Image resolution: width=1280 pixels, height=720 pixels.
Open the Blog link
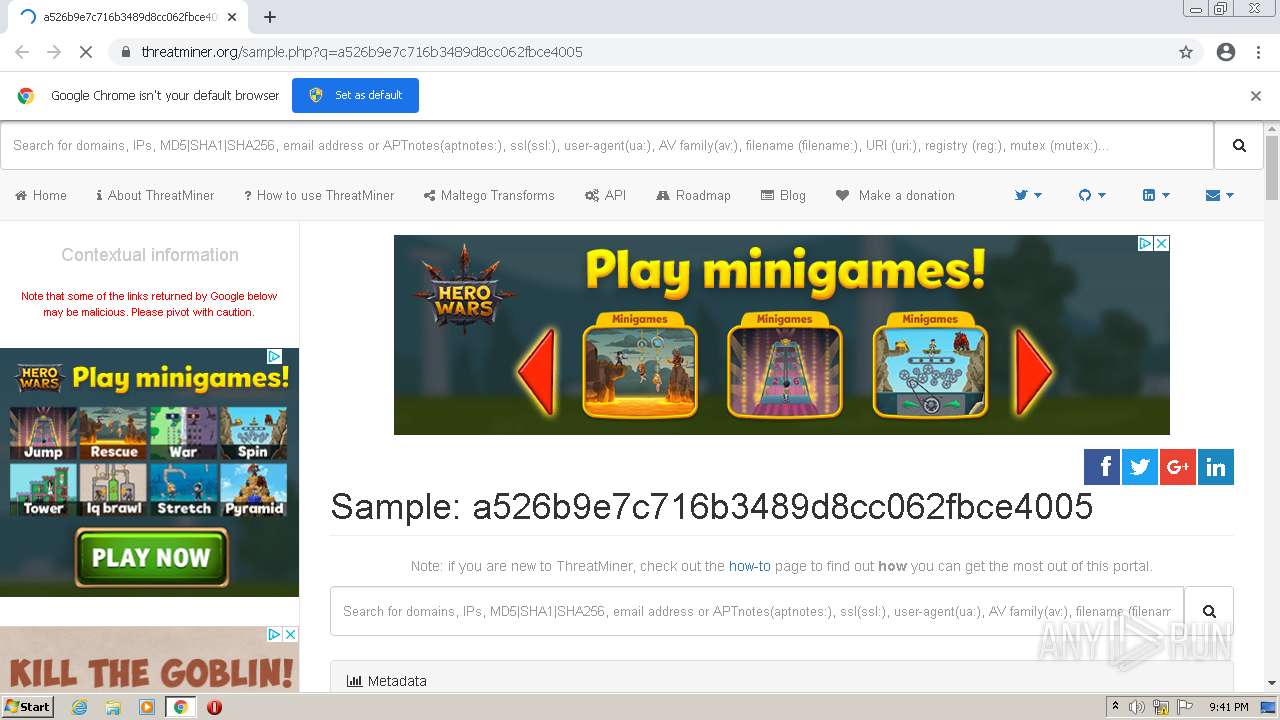click(x=783, y=195)
